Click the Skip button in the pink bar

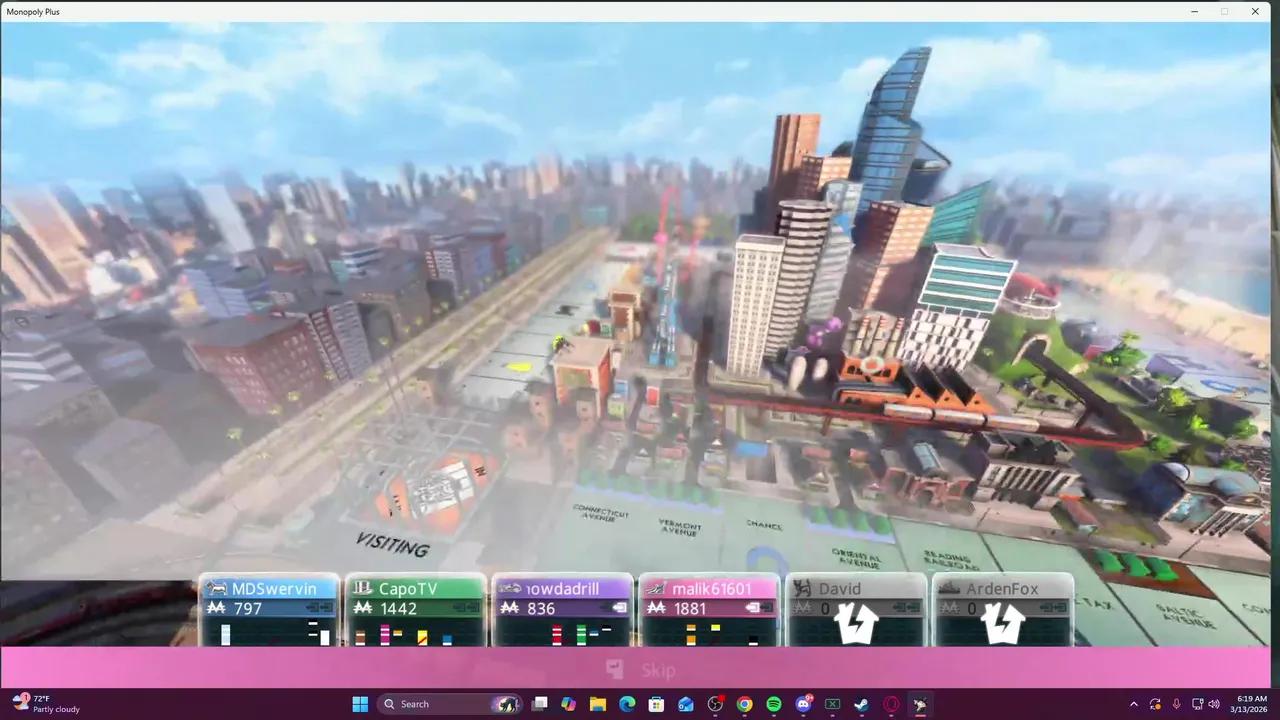pyautogui.click(x=642, y=670)
